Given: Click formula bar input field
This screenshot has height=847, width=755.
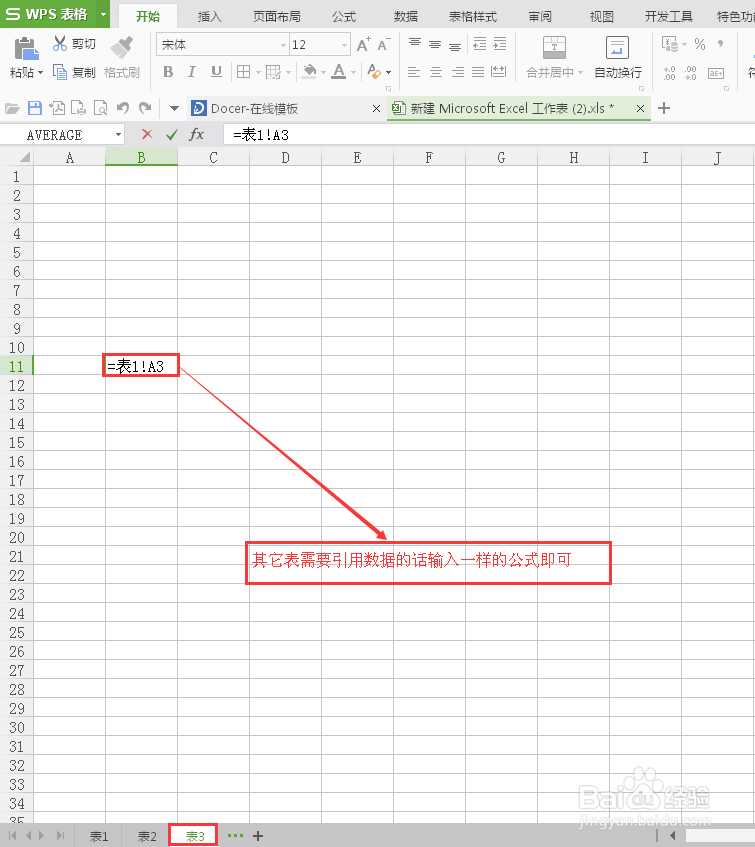Looking at the screenshot, I should tap(489, 135).
